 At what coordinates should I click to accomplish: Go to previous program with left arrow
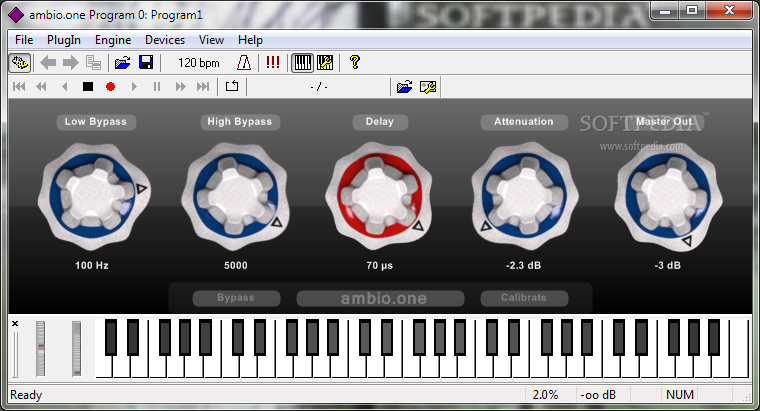pyautogui.click(x=48, y=63)
